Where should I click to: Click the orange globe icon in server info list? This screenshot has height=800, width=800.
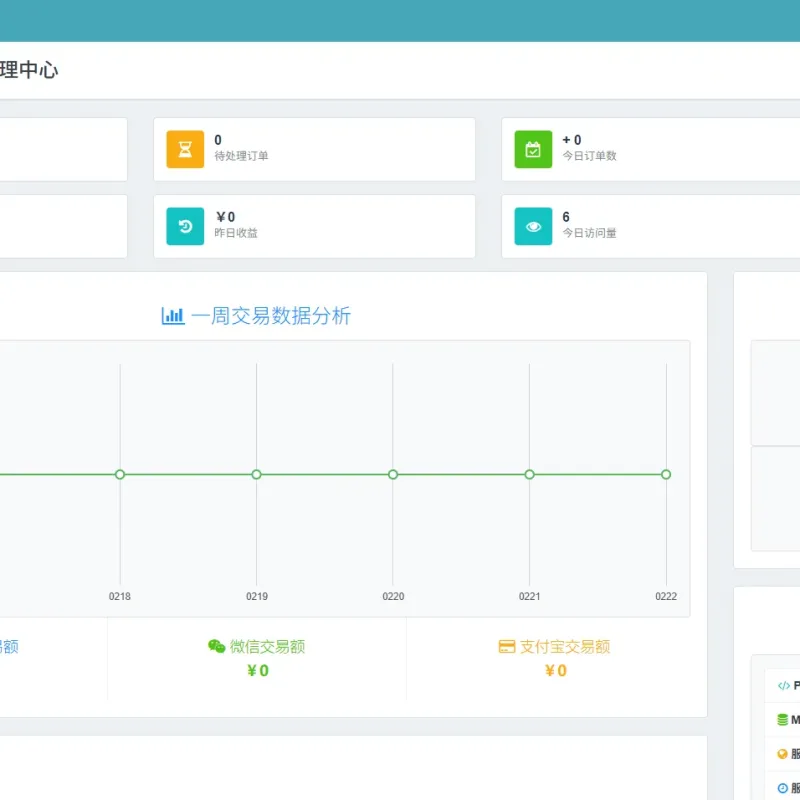[782, 754]
